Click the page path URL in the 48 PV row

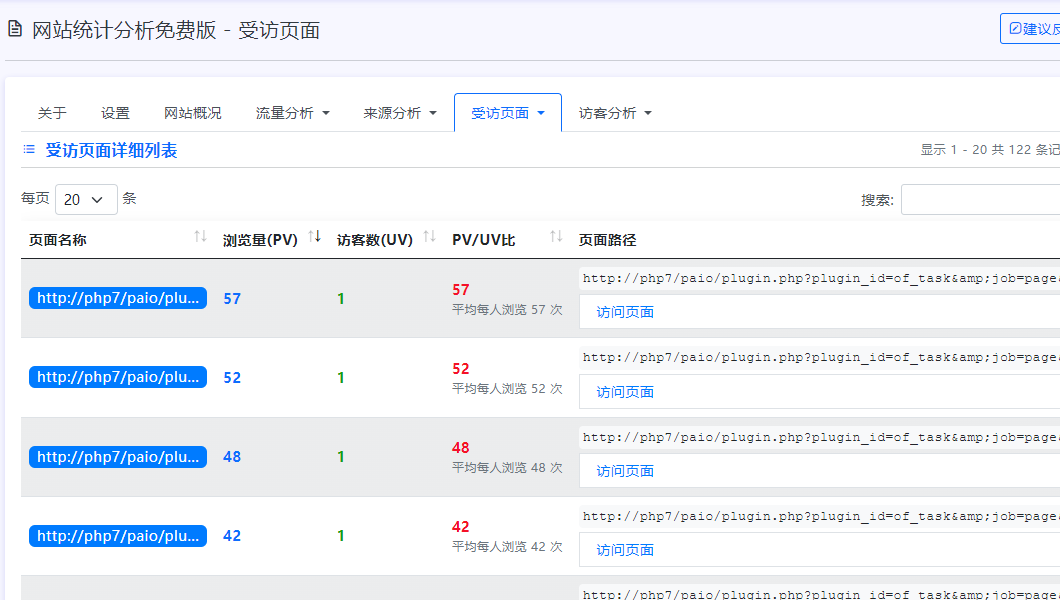point(821,437)
